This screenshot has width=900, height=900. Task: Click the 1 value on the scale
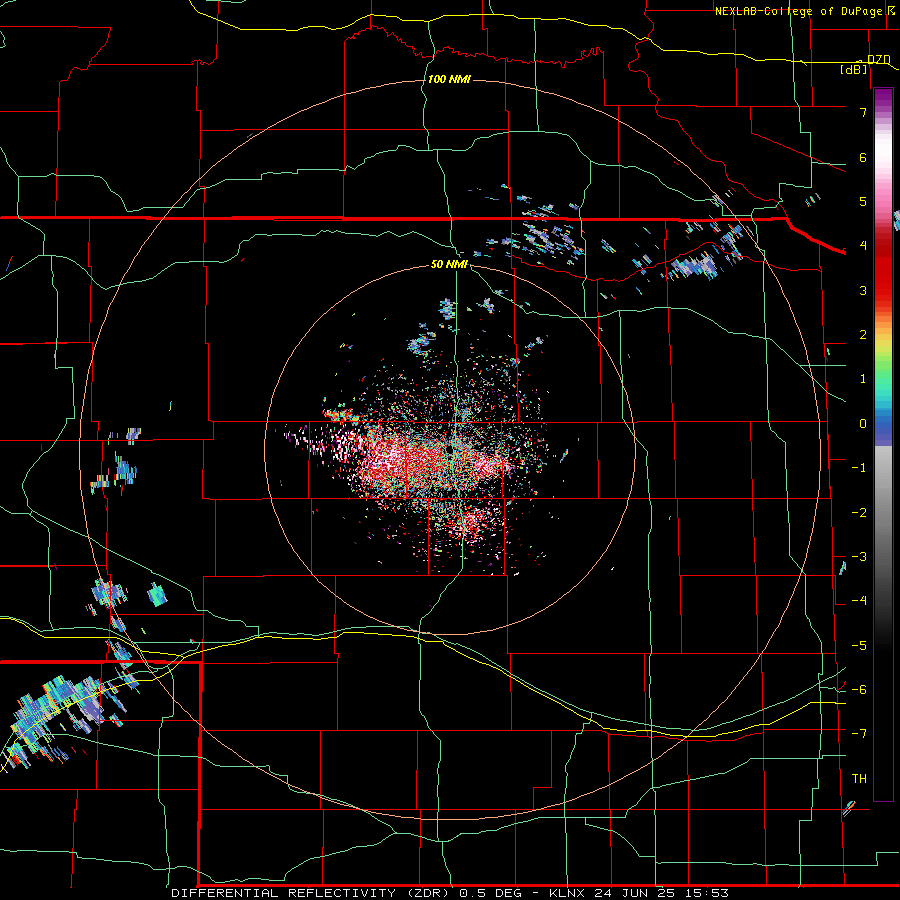(863, 378)
